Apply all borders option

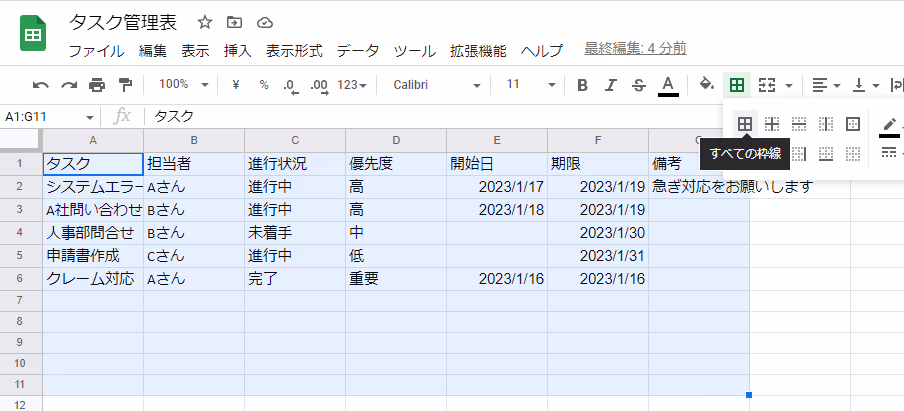pyautogui.click(x=745, y=123)
